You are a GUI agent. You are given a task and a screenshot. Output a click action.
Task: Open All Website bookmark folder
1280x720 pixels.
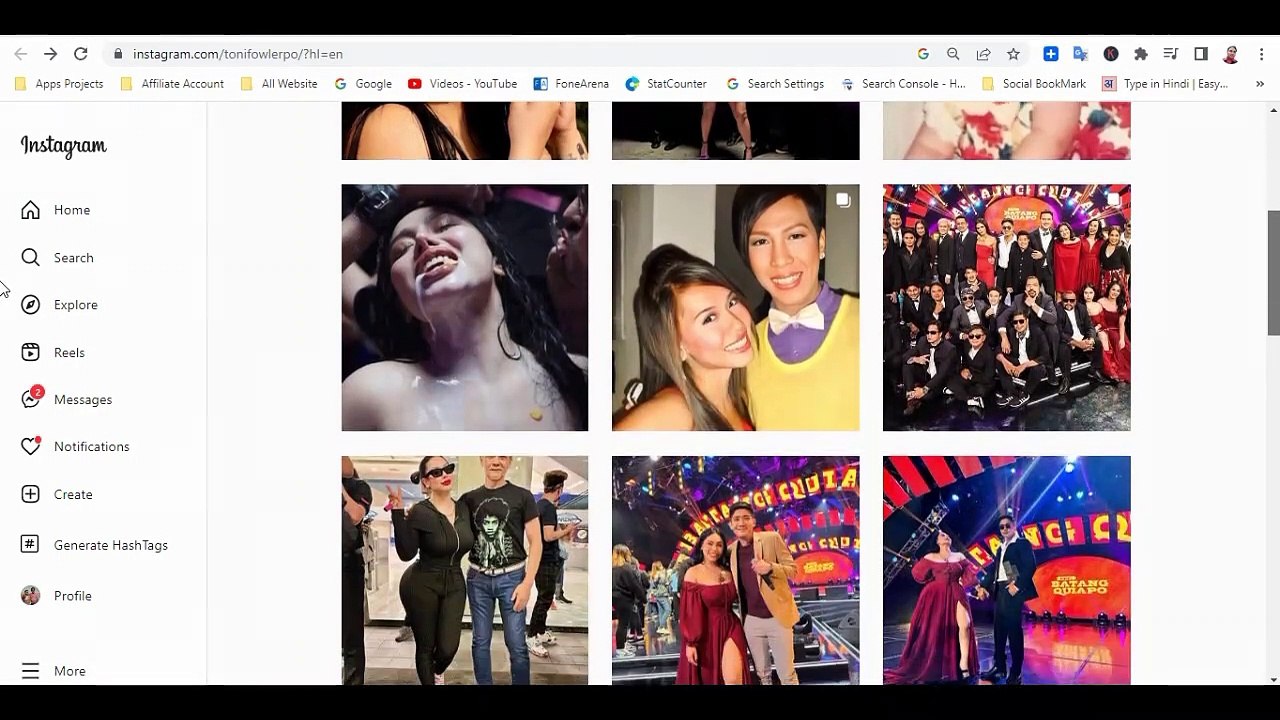(279, 84)
